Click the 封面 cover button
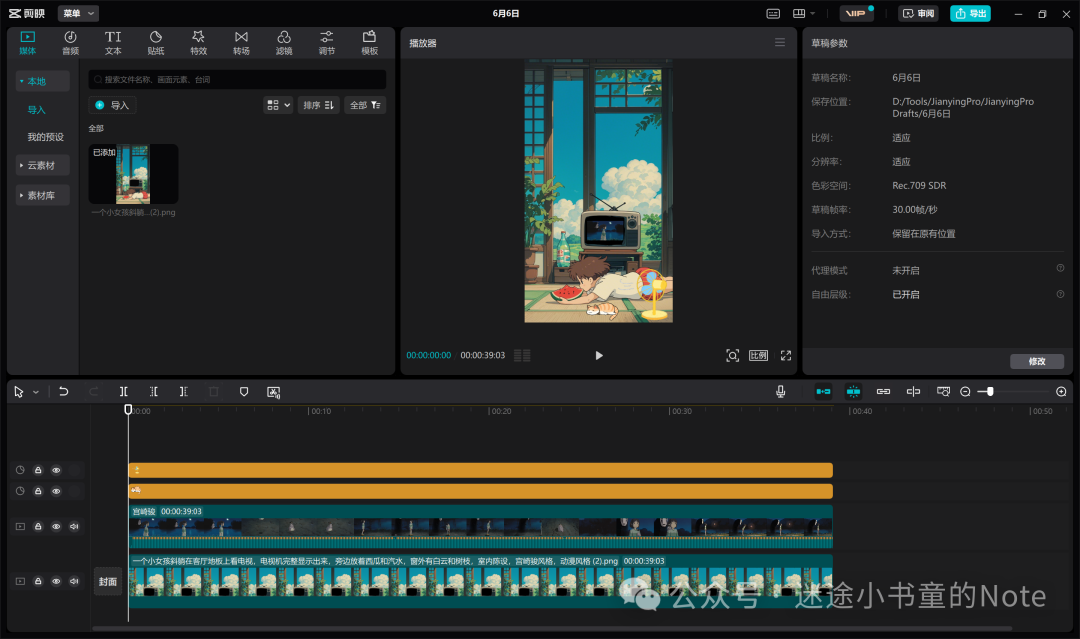This screenshot has height=639, width=1080. pyautogui.click(x=108, y=582)
